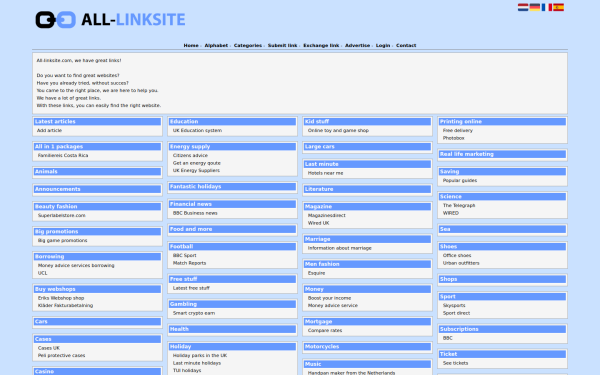The width and height of the screenshot is (600, 375).
Task: Open the UK Education system link
Action: pos(197,130)
